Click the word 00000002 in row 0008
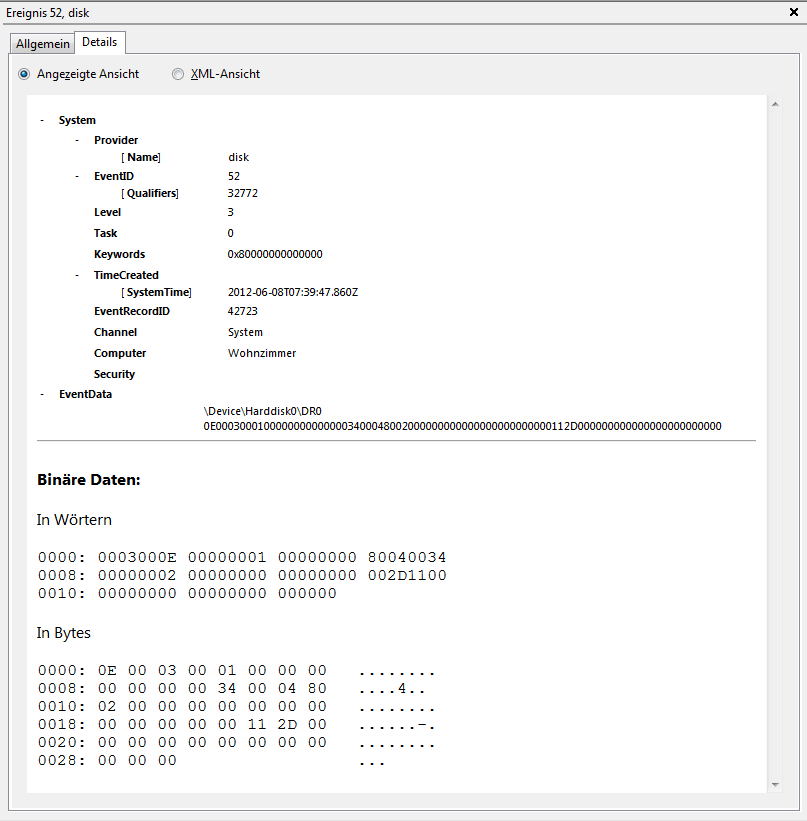This screenshot has width=807, height=821. pyautogui.click(x=137, y=575)
